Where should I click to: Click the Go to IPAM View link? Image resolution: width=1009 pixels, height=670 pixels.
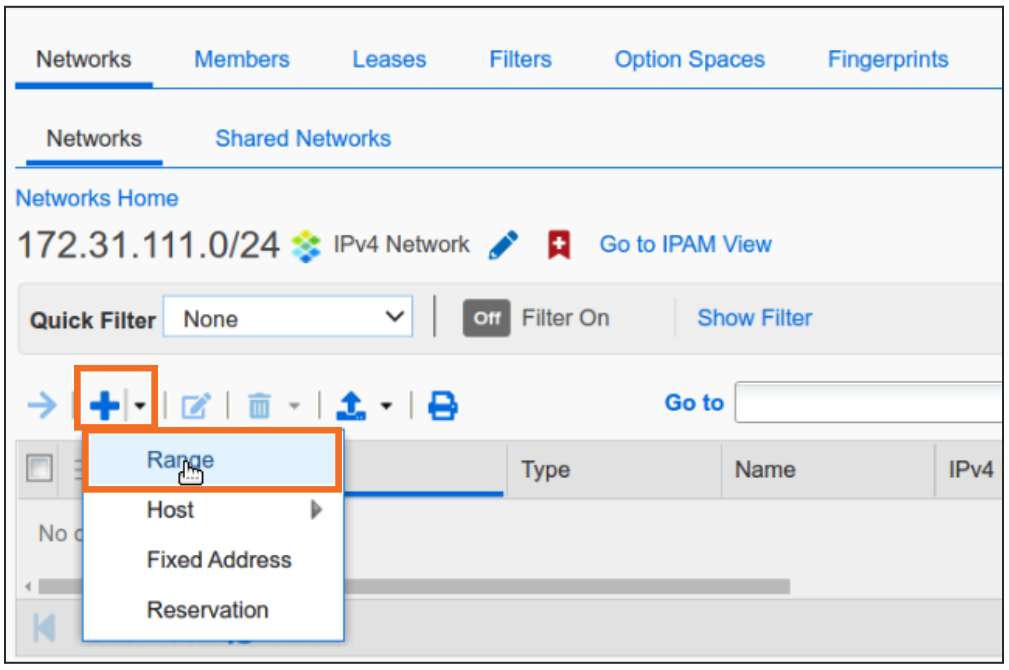pyautogui.click(x=685, y=245)
